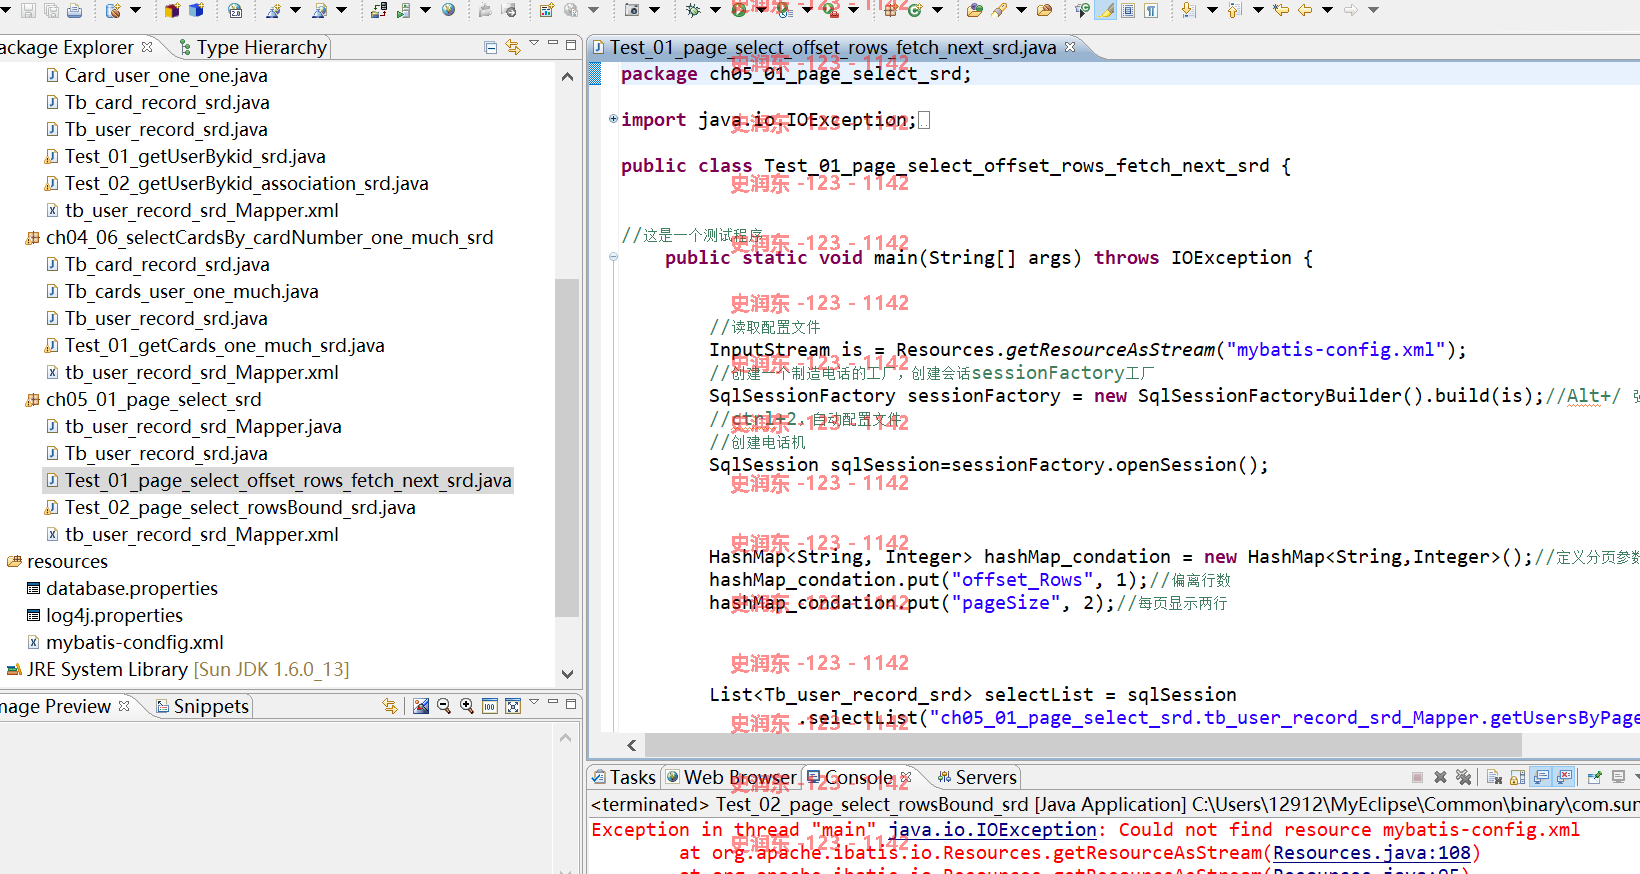
Task: Click the New Java Package icon
Action: [x=890, y=10]
